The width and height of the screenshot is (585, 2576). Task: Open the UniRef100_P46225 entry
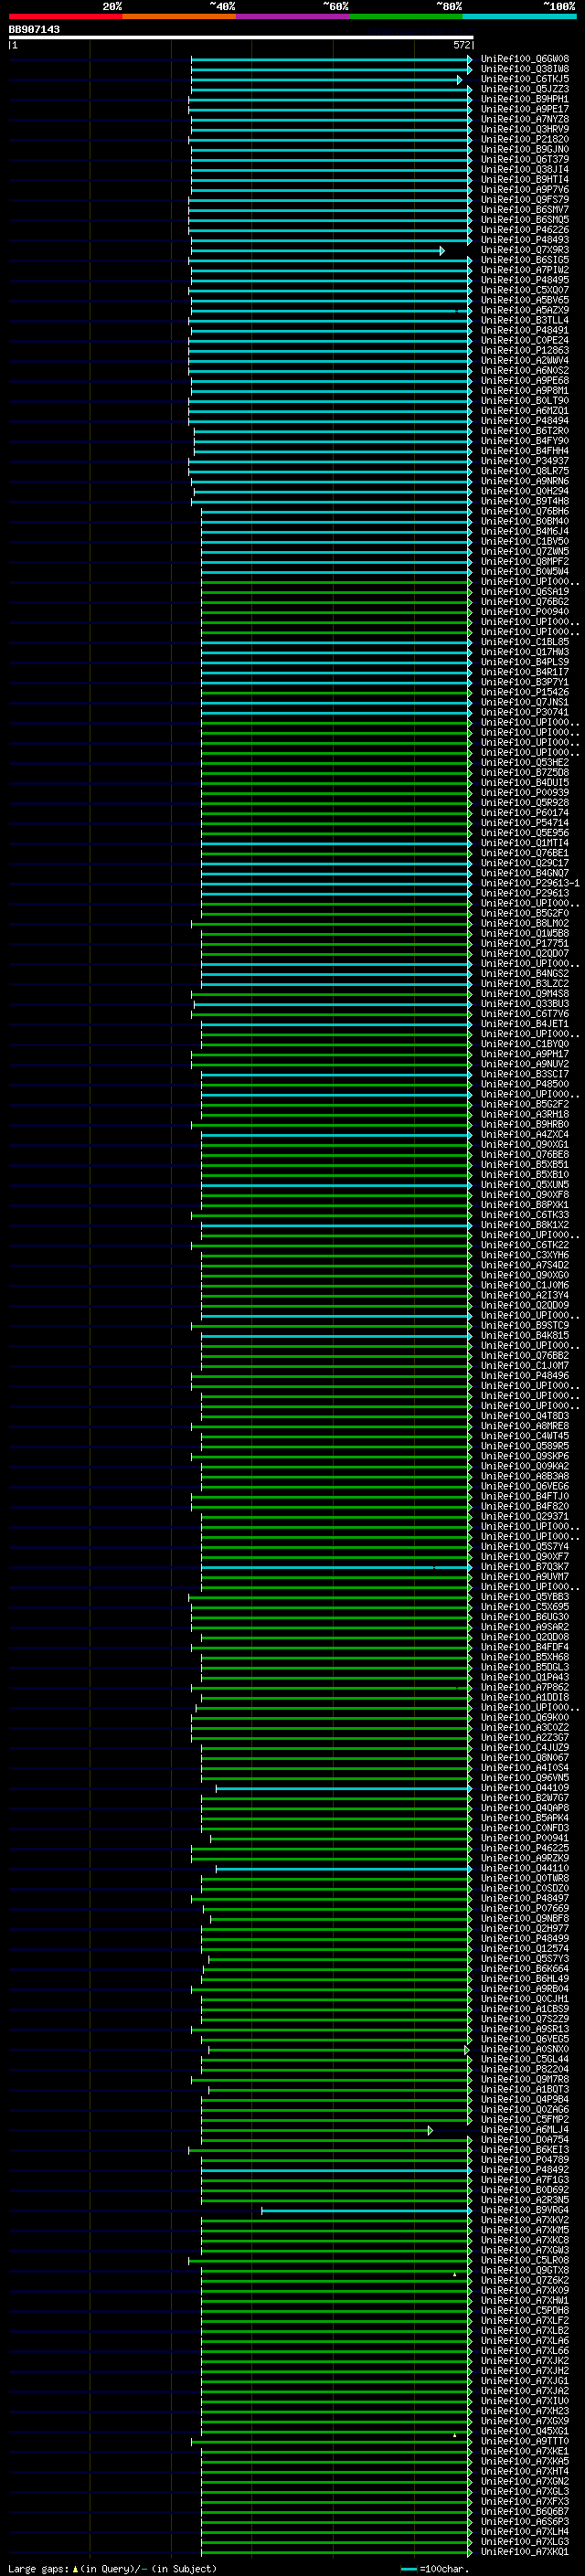point(524,1848)
